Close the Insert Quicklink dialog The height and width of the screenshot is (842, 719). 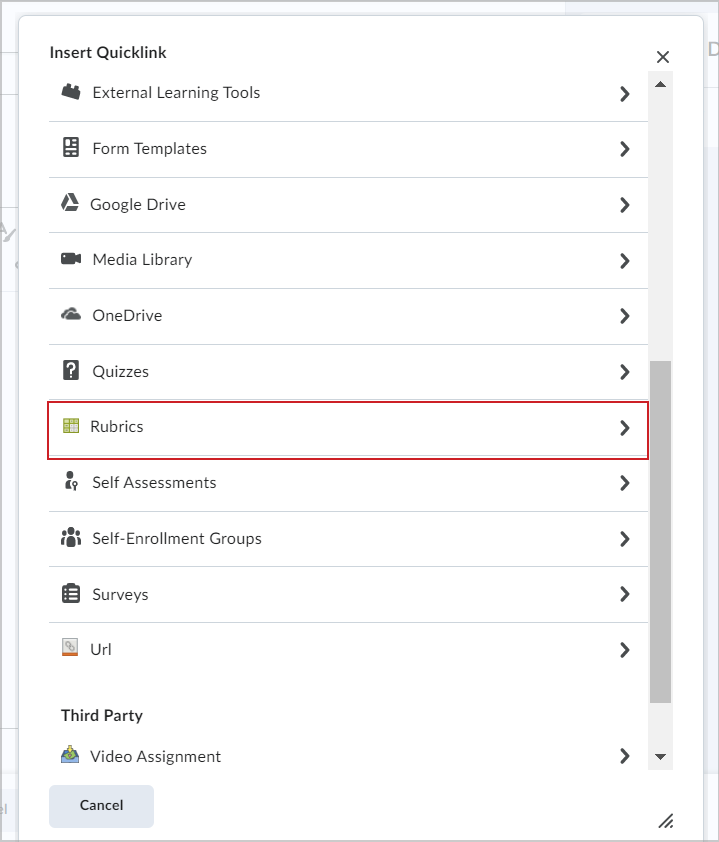663,57
